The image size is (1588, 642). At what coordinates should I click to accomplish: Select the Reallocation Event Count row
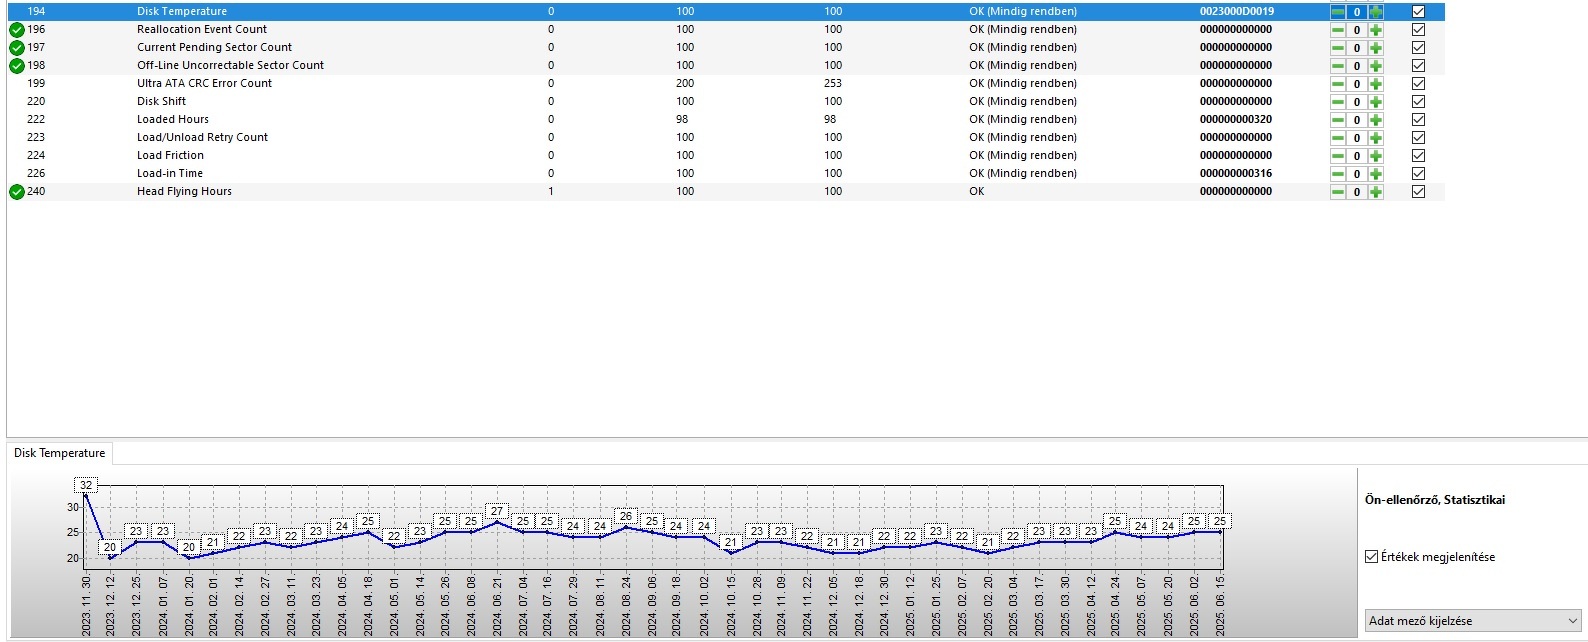[726, 30]
